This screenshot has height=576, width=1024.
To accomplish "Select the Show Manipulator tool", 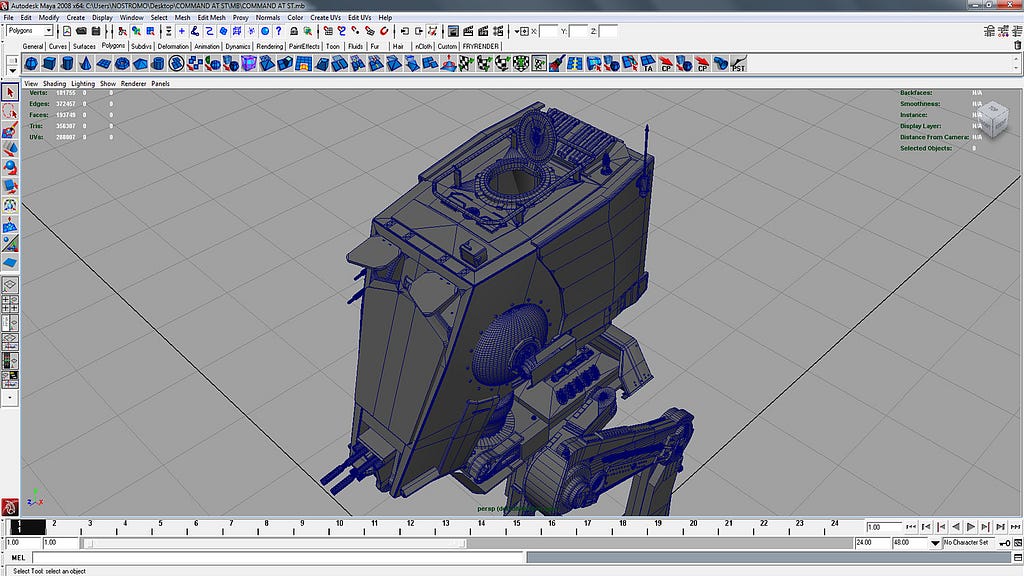I will point(10,244).
